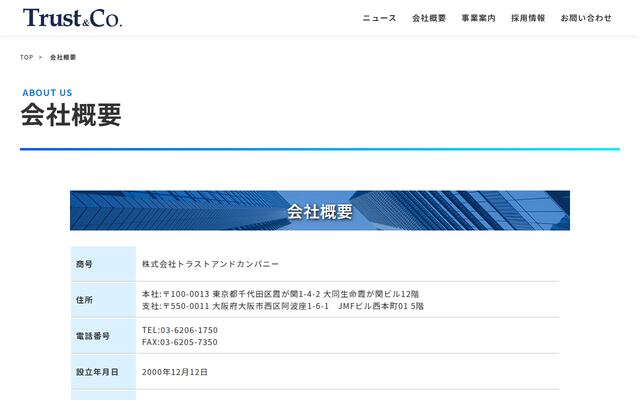Screen dimensions: 640x400
Task: Go to 事業案内 in the navigation
Action: [478, 18]
